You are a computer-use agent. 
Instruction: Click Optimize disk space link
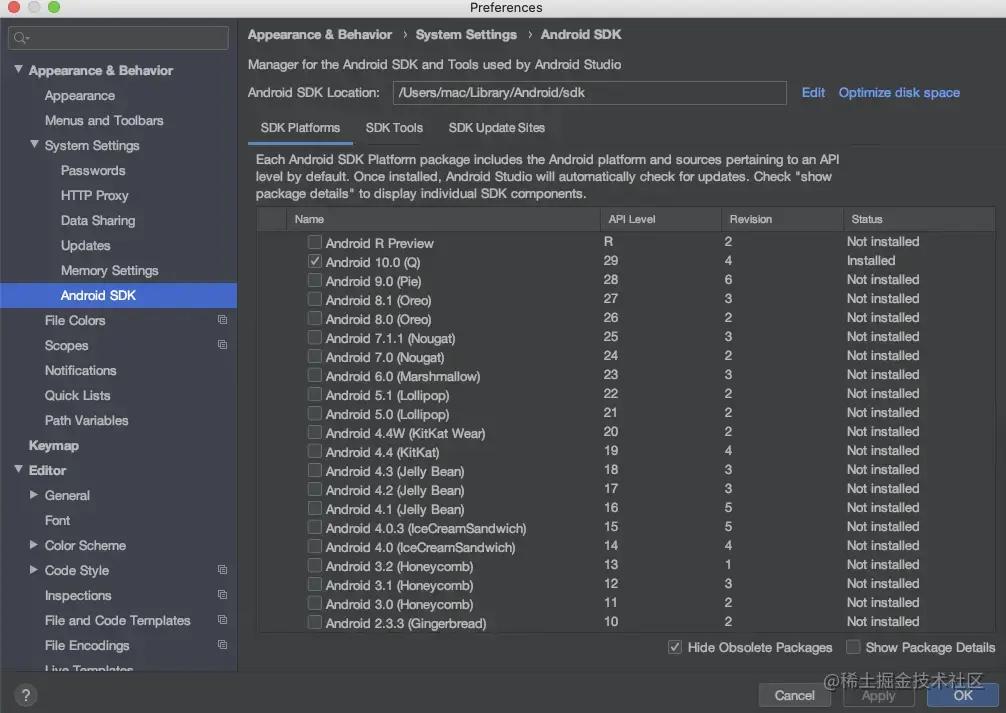(x=899, y=92)
